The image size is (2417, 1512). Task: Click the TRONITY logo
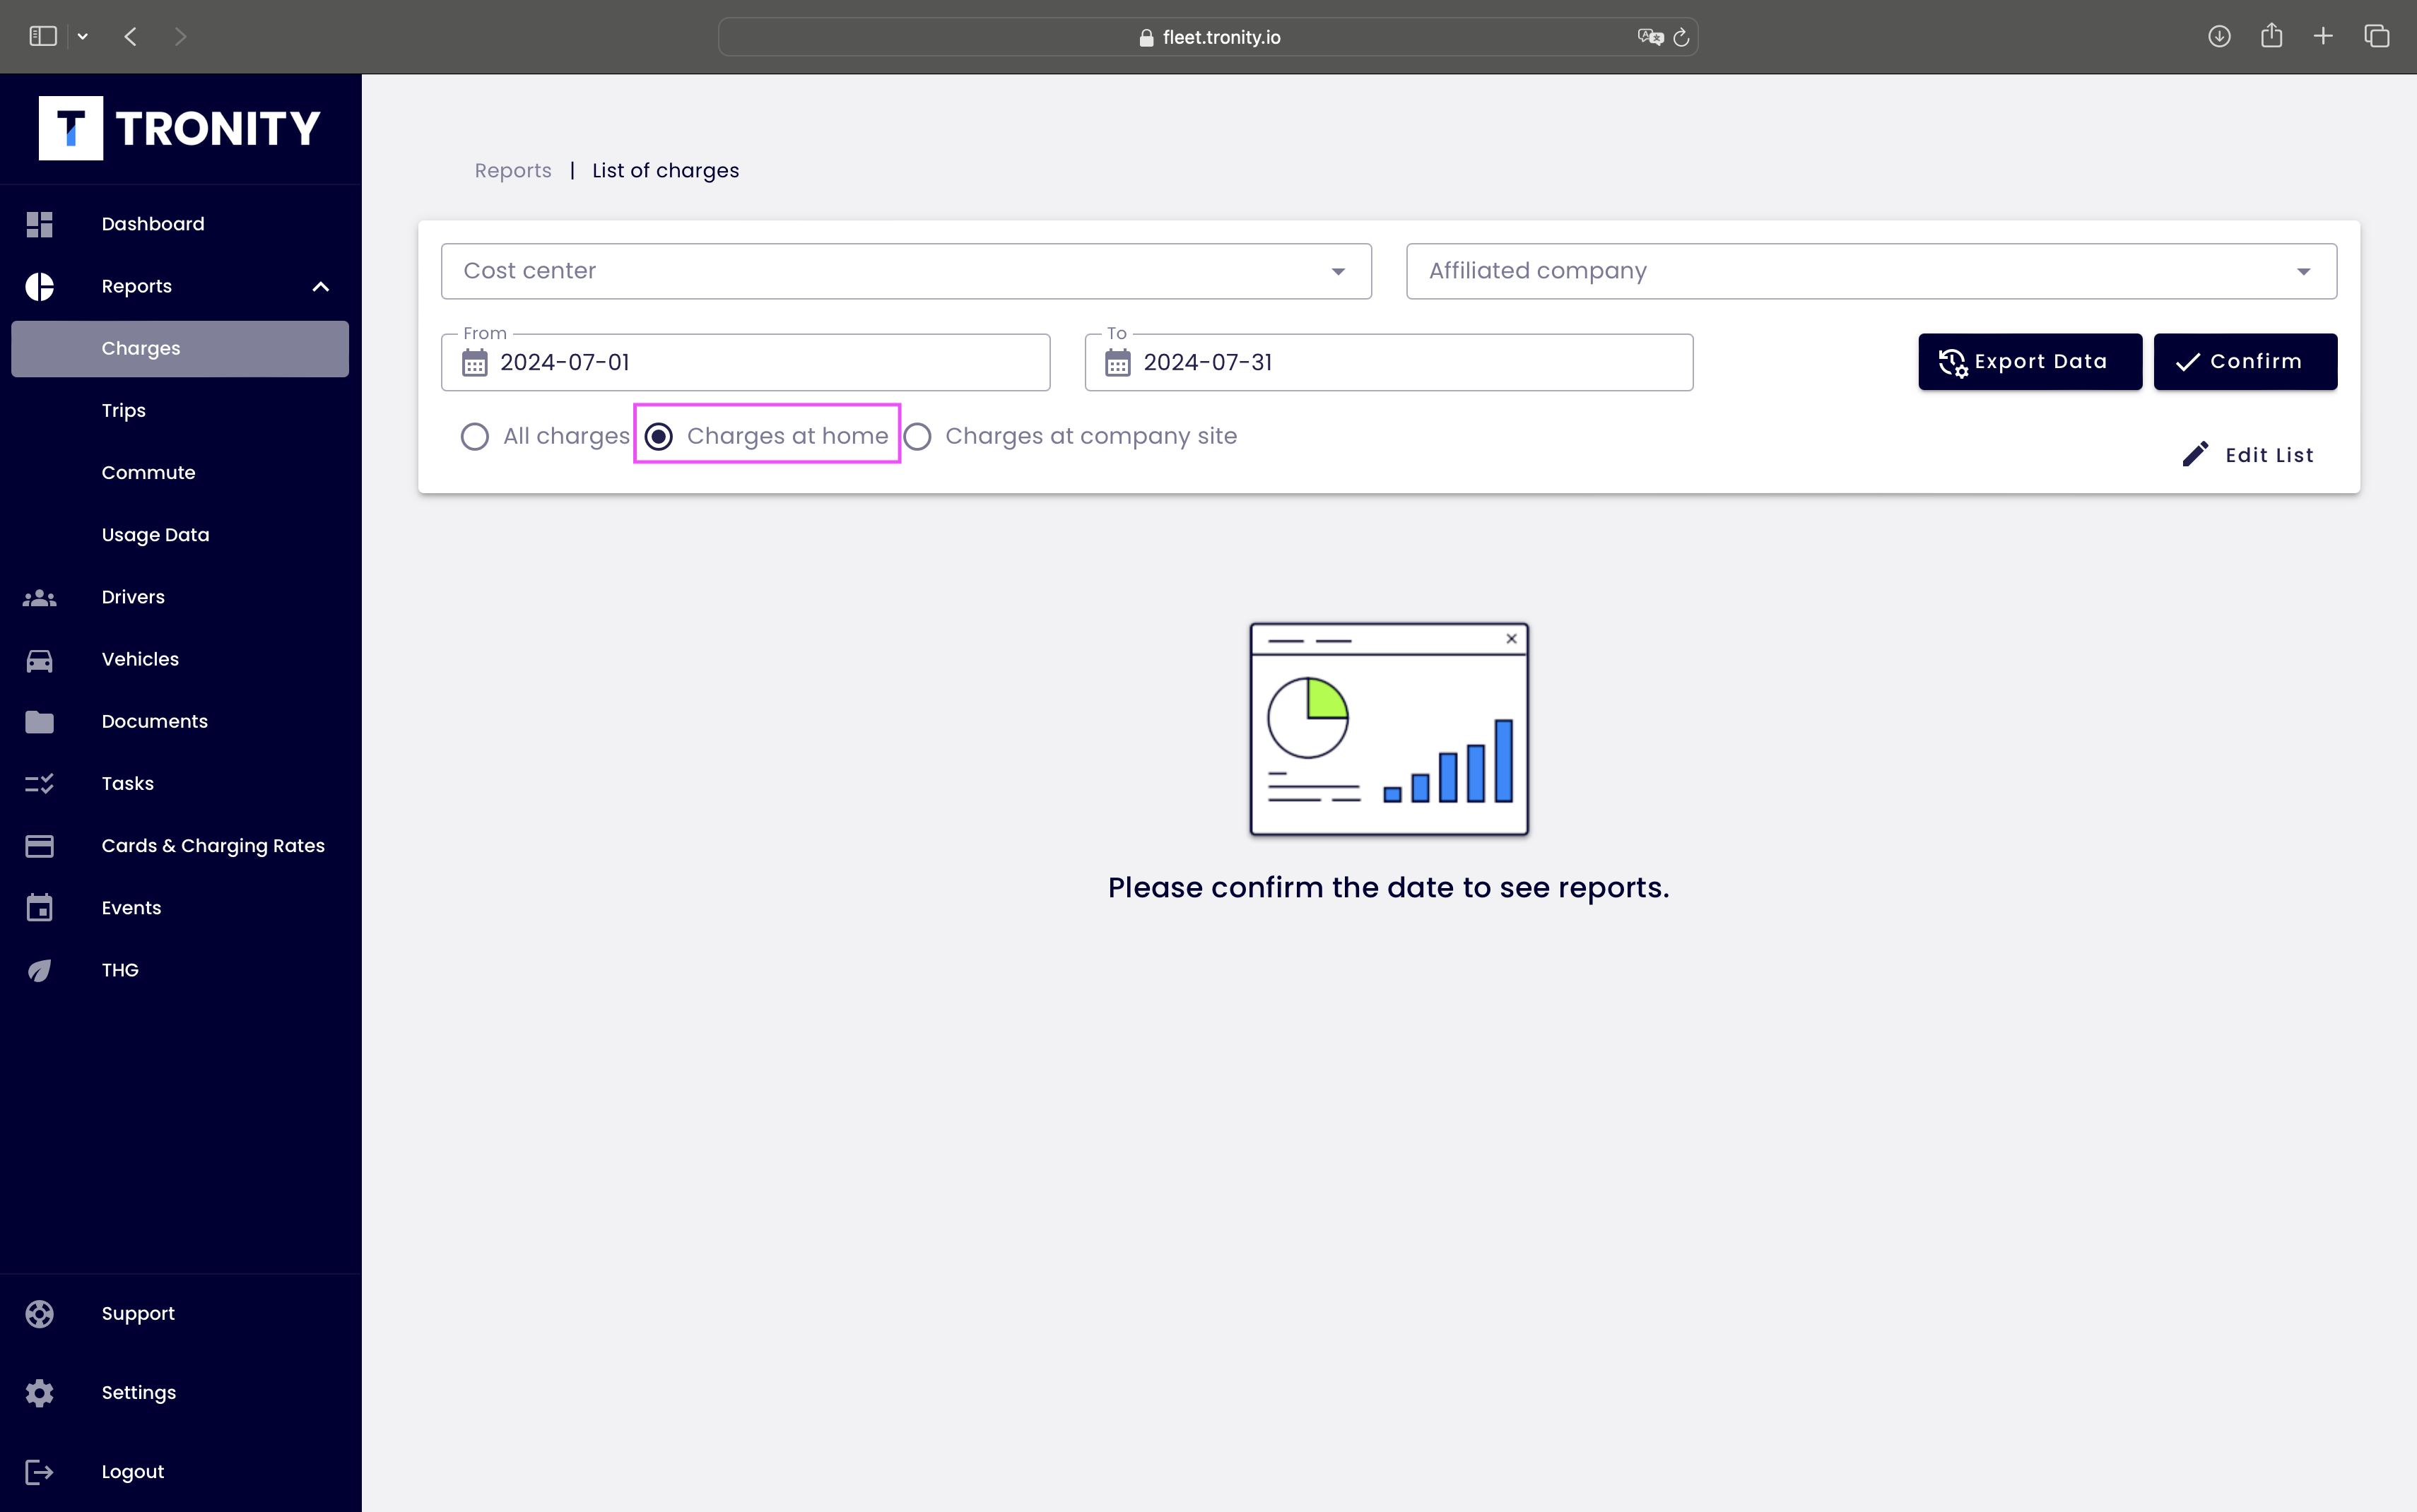click(180, 128)
